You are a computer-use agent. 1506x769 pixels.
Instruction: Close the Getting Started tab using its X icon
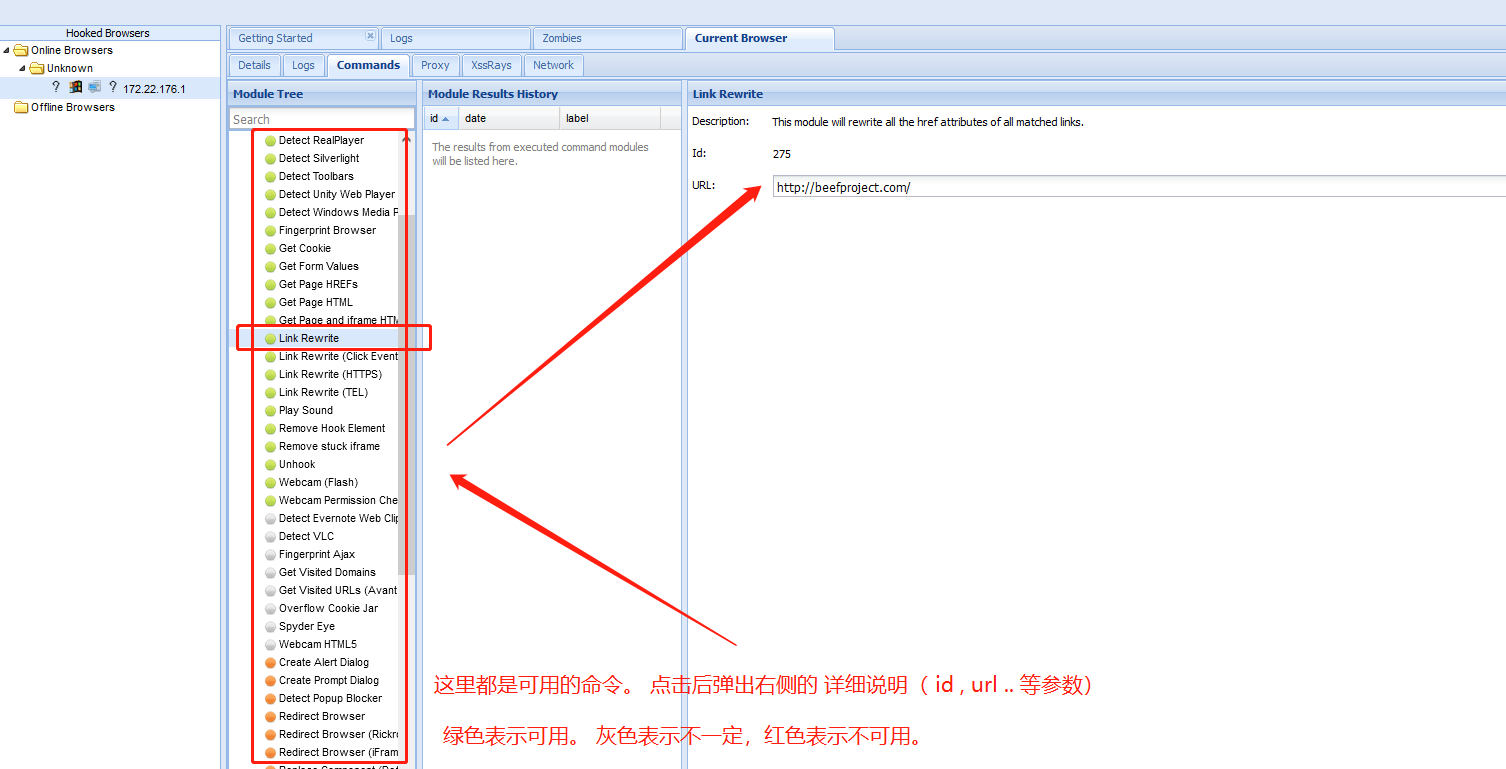370,37
